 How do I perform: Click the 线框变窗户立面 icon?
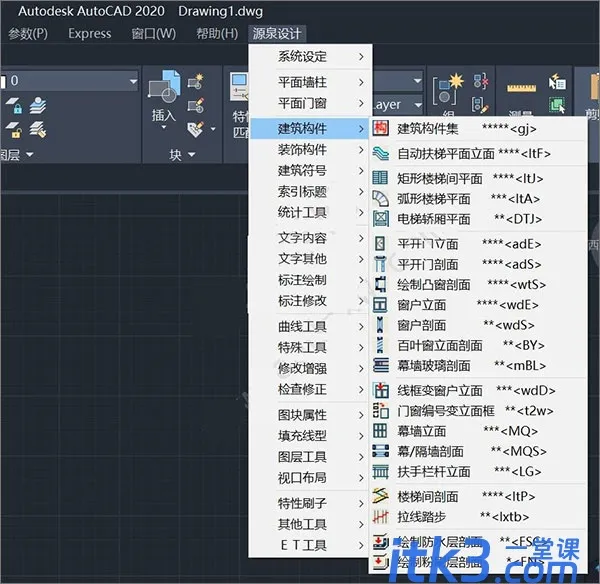coord(380,390)
